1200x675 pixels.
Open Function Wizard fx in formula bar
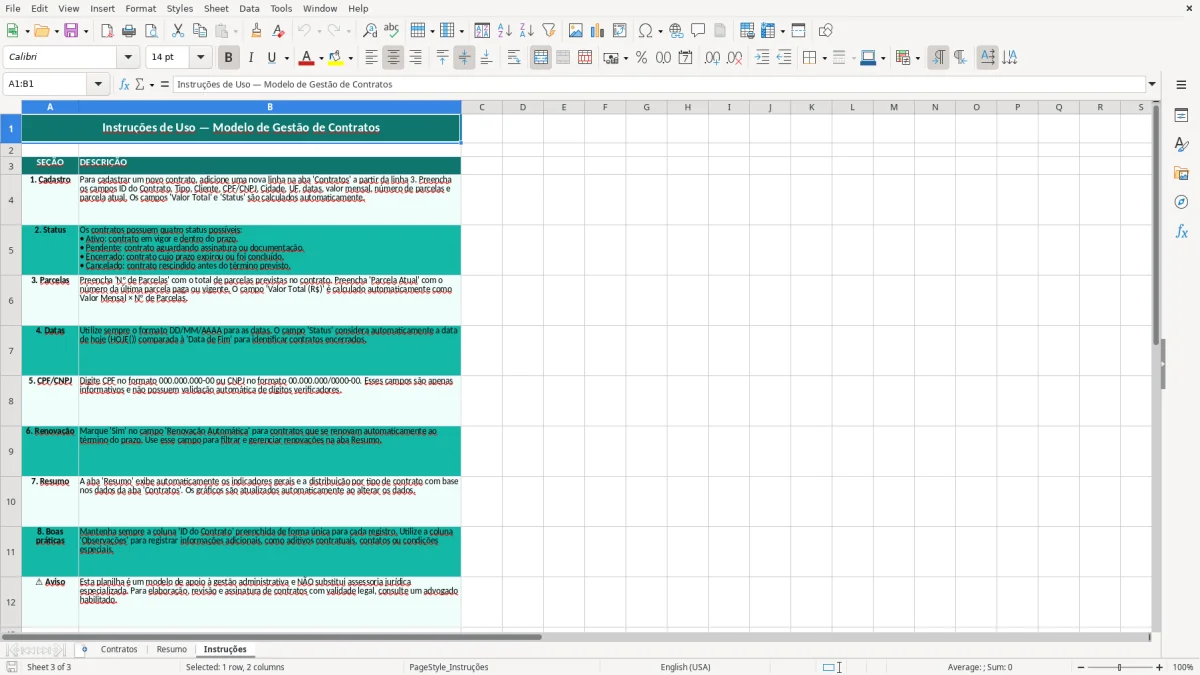point(124,84)
